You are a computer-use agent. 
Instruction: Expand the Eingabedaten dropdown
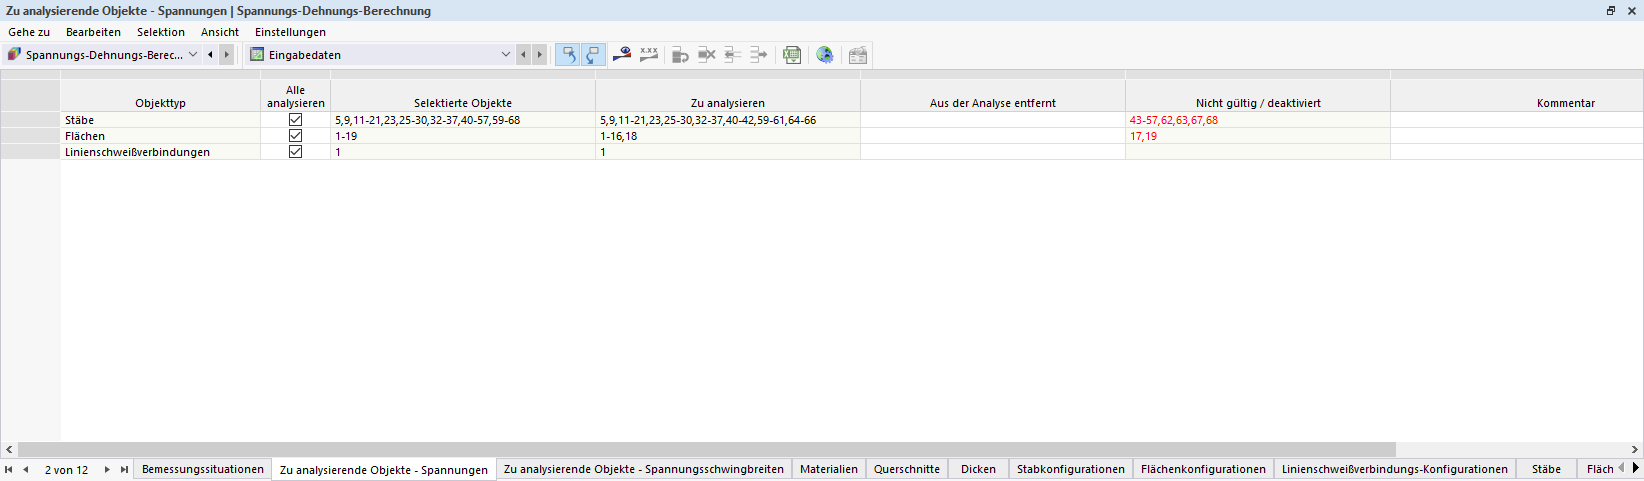point(505,55)
